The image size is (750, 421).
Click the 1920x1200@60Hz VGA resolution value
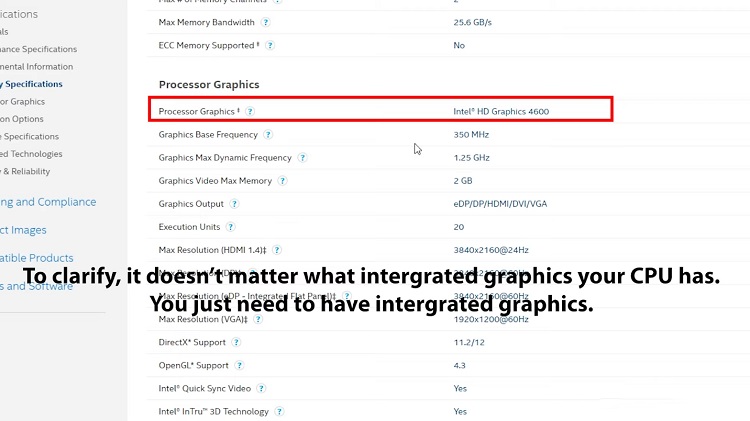tap(491, 319)
